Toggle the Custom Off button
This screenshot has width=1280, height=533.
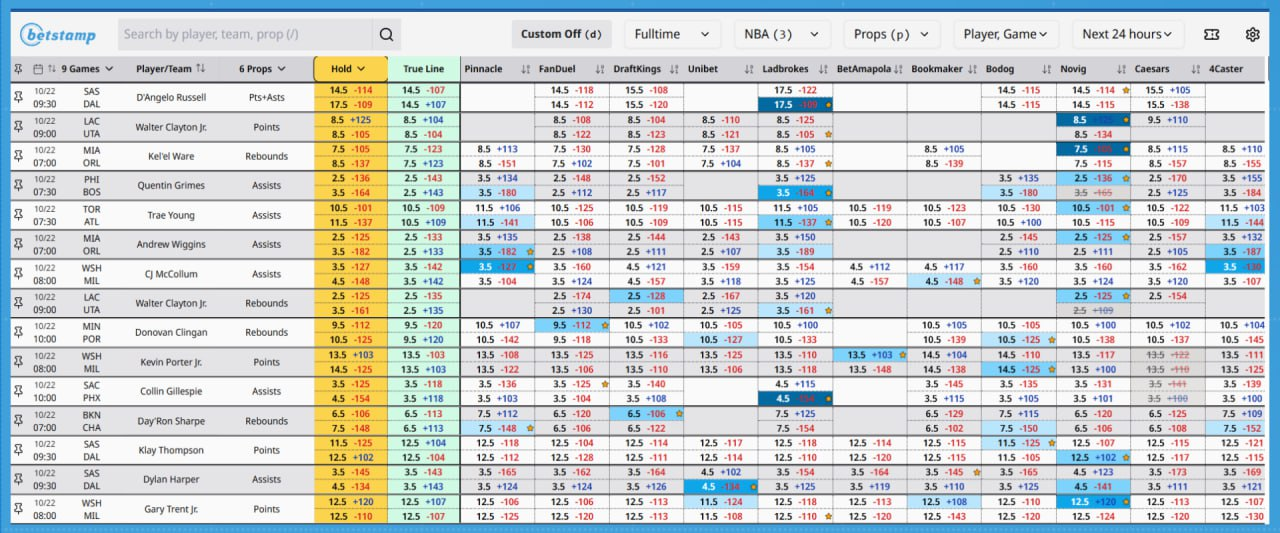tap(561, 34)
